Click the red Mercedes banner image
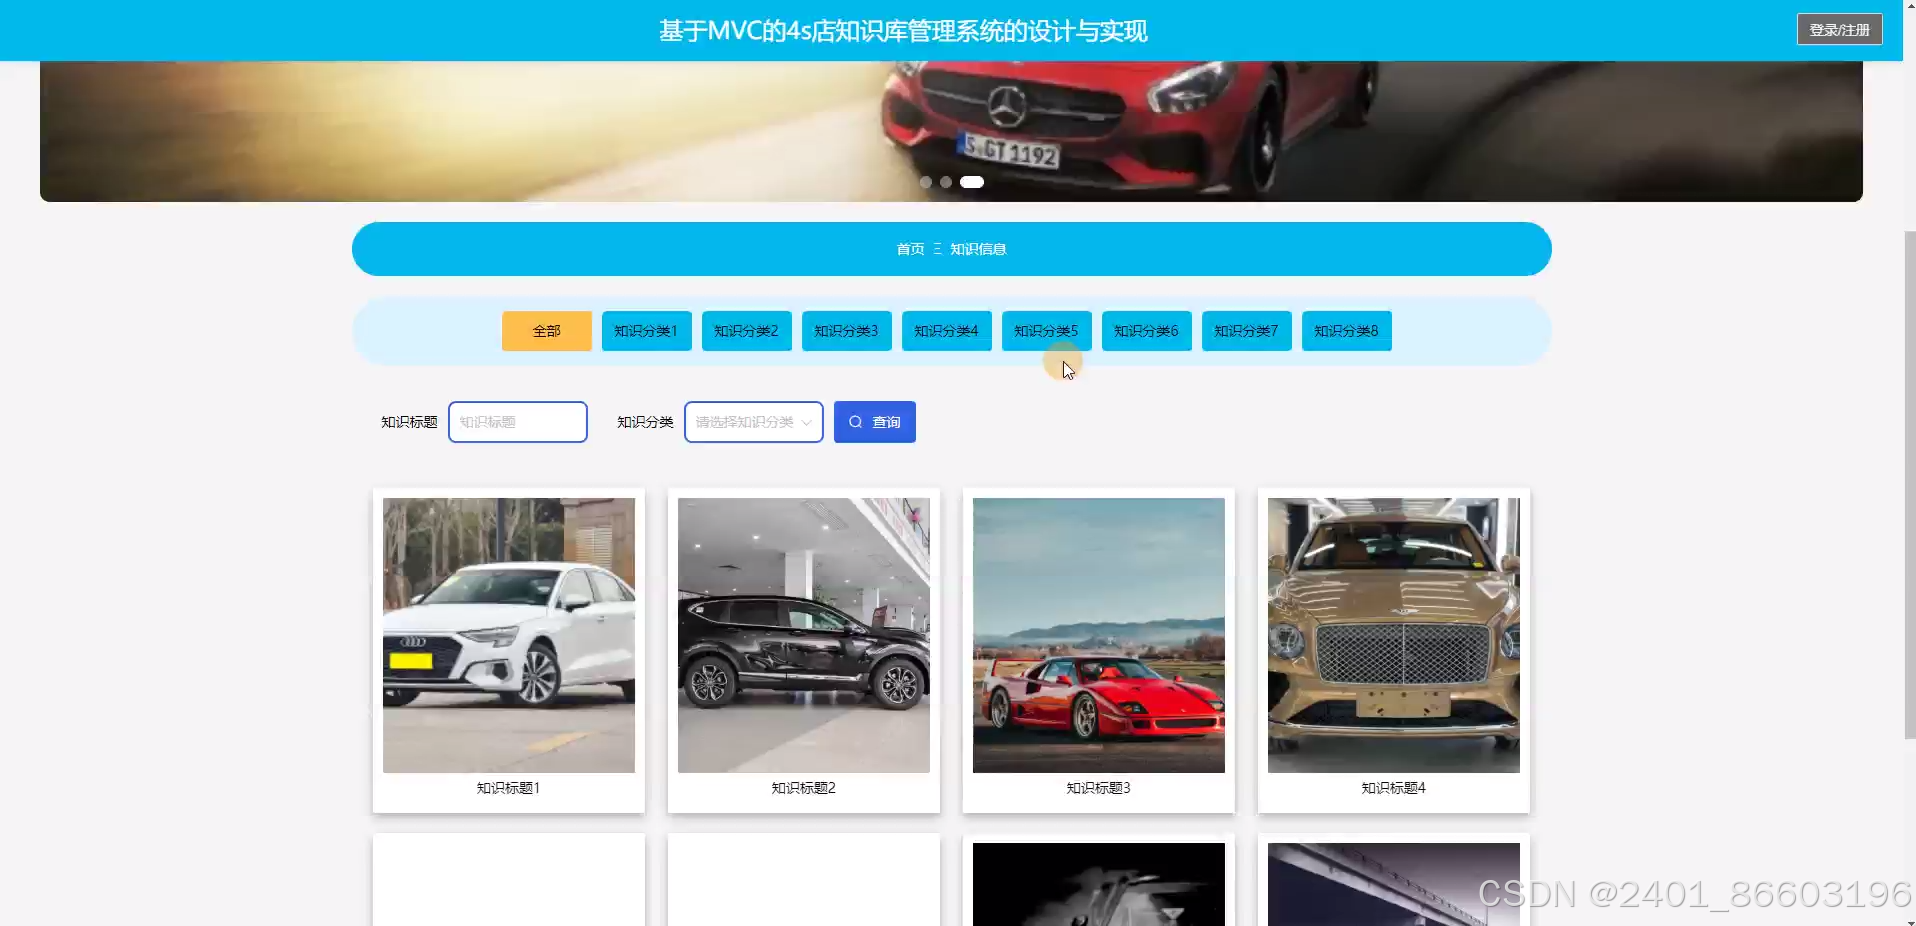The height and width of the screenshot is (926, 1916). coord(951,130)
